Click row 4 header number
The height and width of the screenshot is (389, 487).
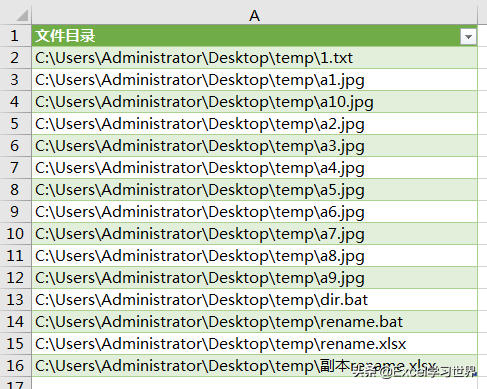15,102
